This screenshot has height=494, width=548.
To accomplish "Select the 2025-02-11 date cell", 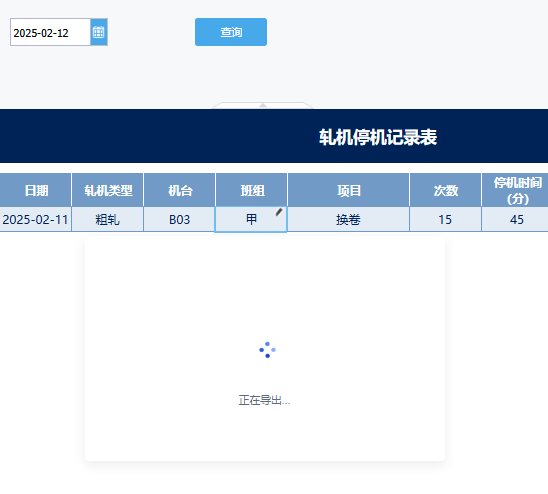I will (x=36, y=220).
